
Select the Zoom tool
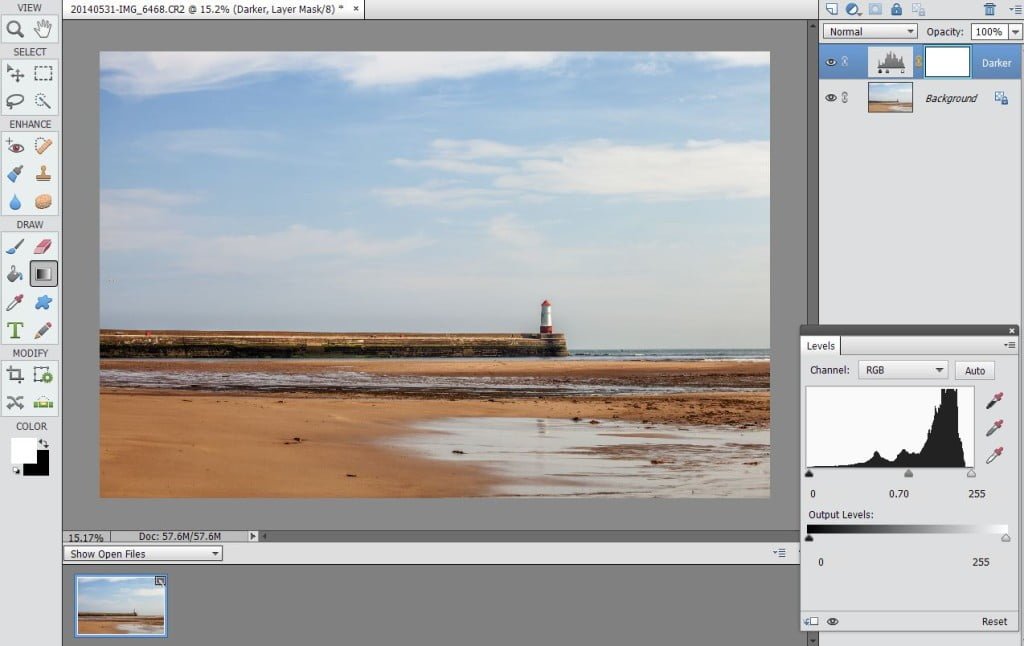(x=15, y=29)
